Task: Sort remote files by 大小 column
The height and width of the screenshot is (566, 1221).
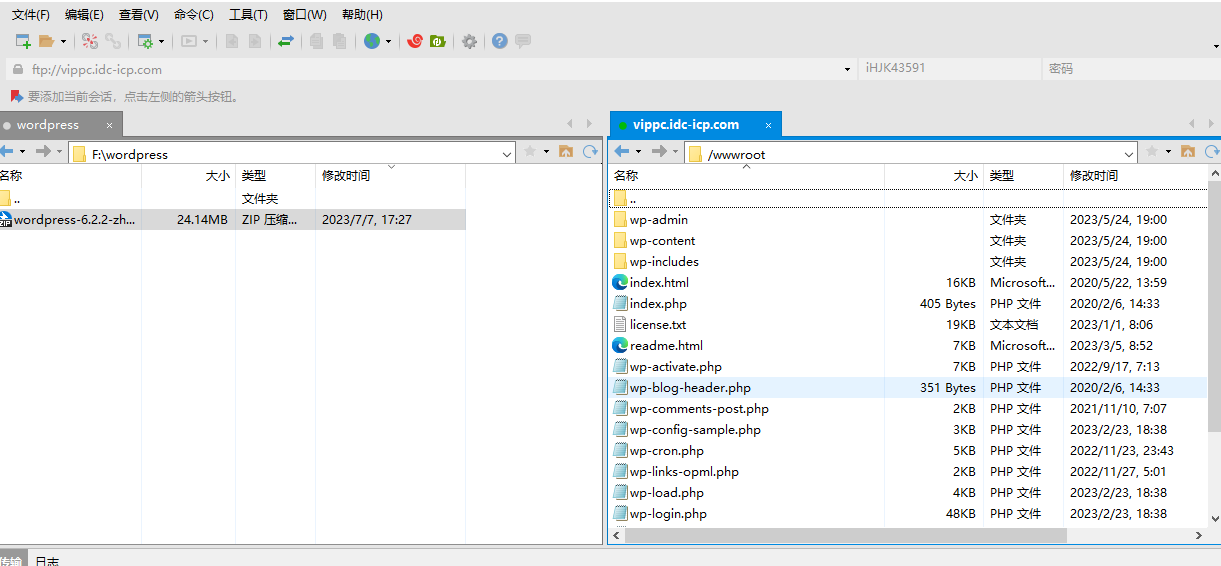Action: pos(934,176)
